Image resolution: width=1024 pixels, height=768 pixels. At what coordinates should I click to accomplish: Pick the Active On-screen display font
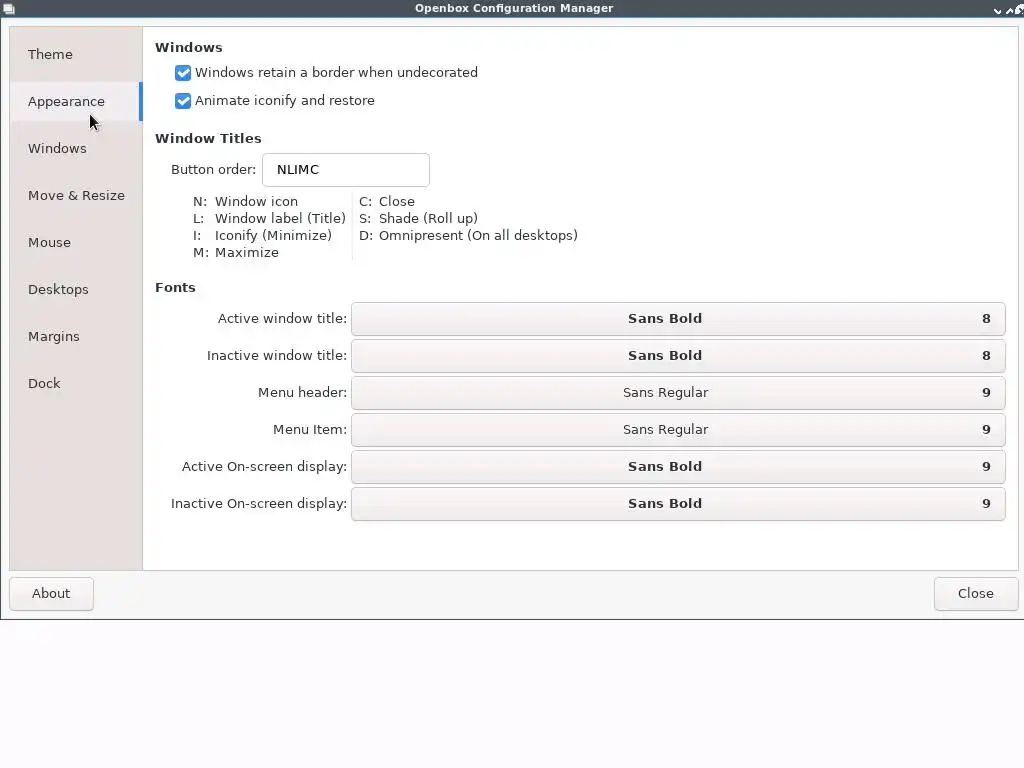[x=678, y=467]
